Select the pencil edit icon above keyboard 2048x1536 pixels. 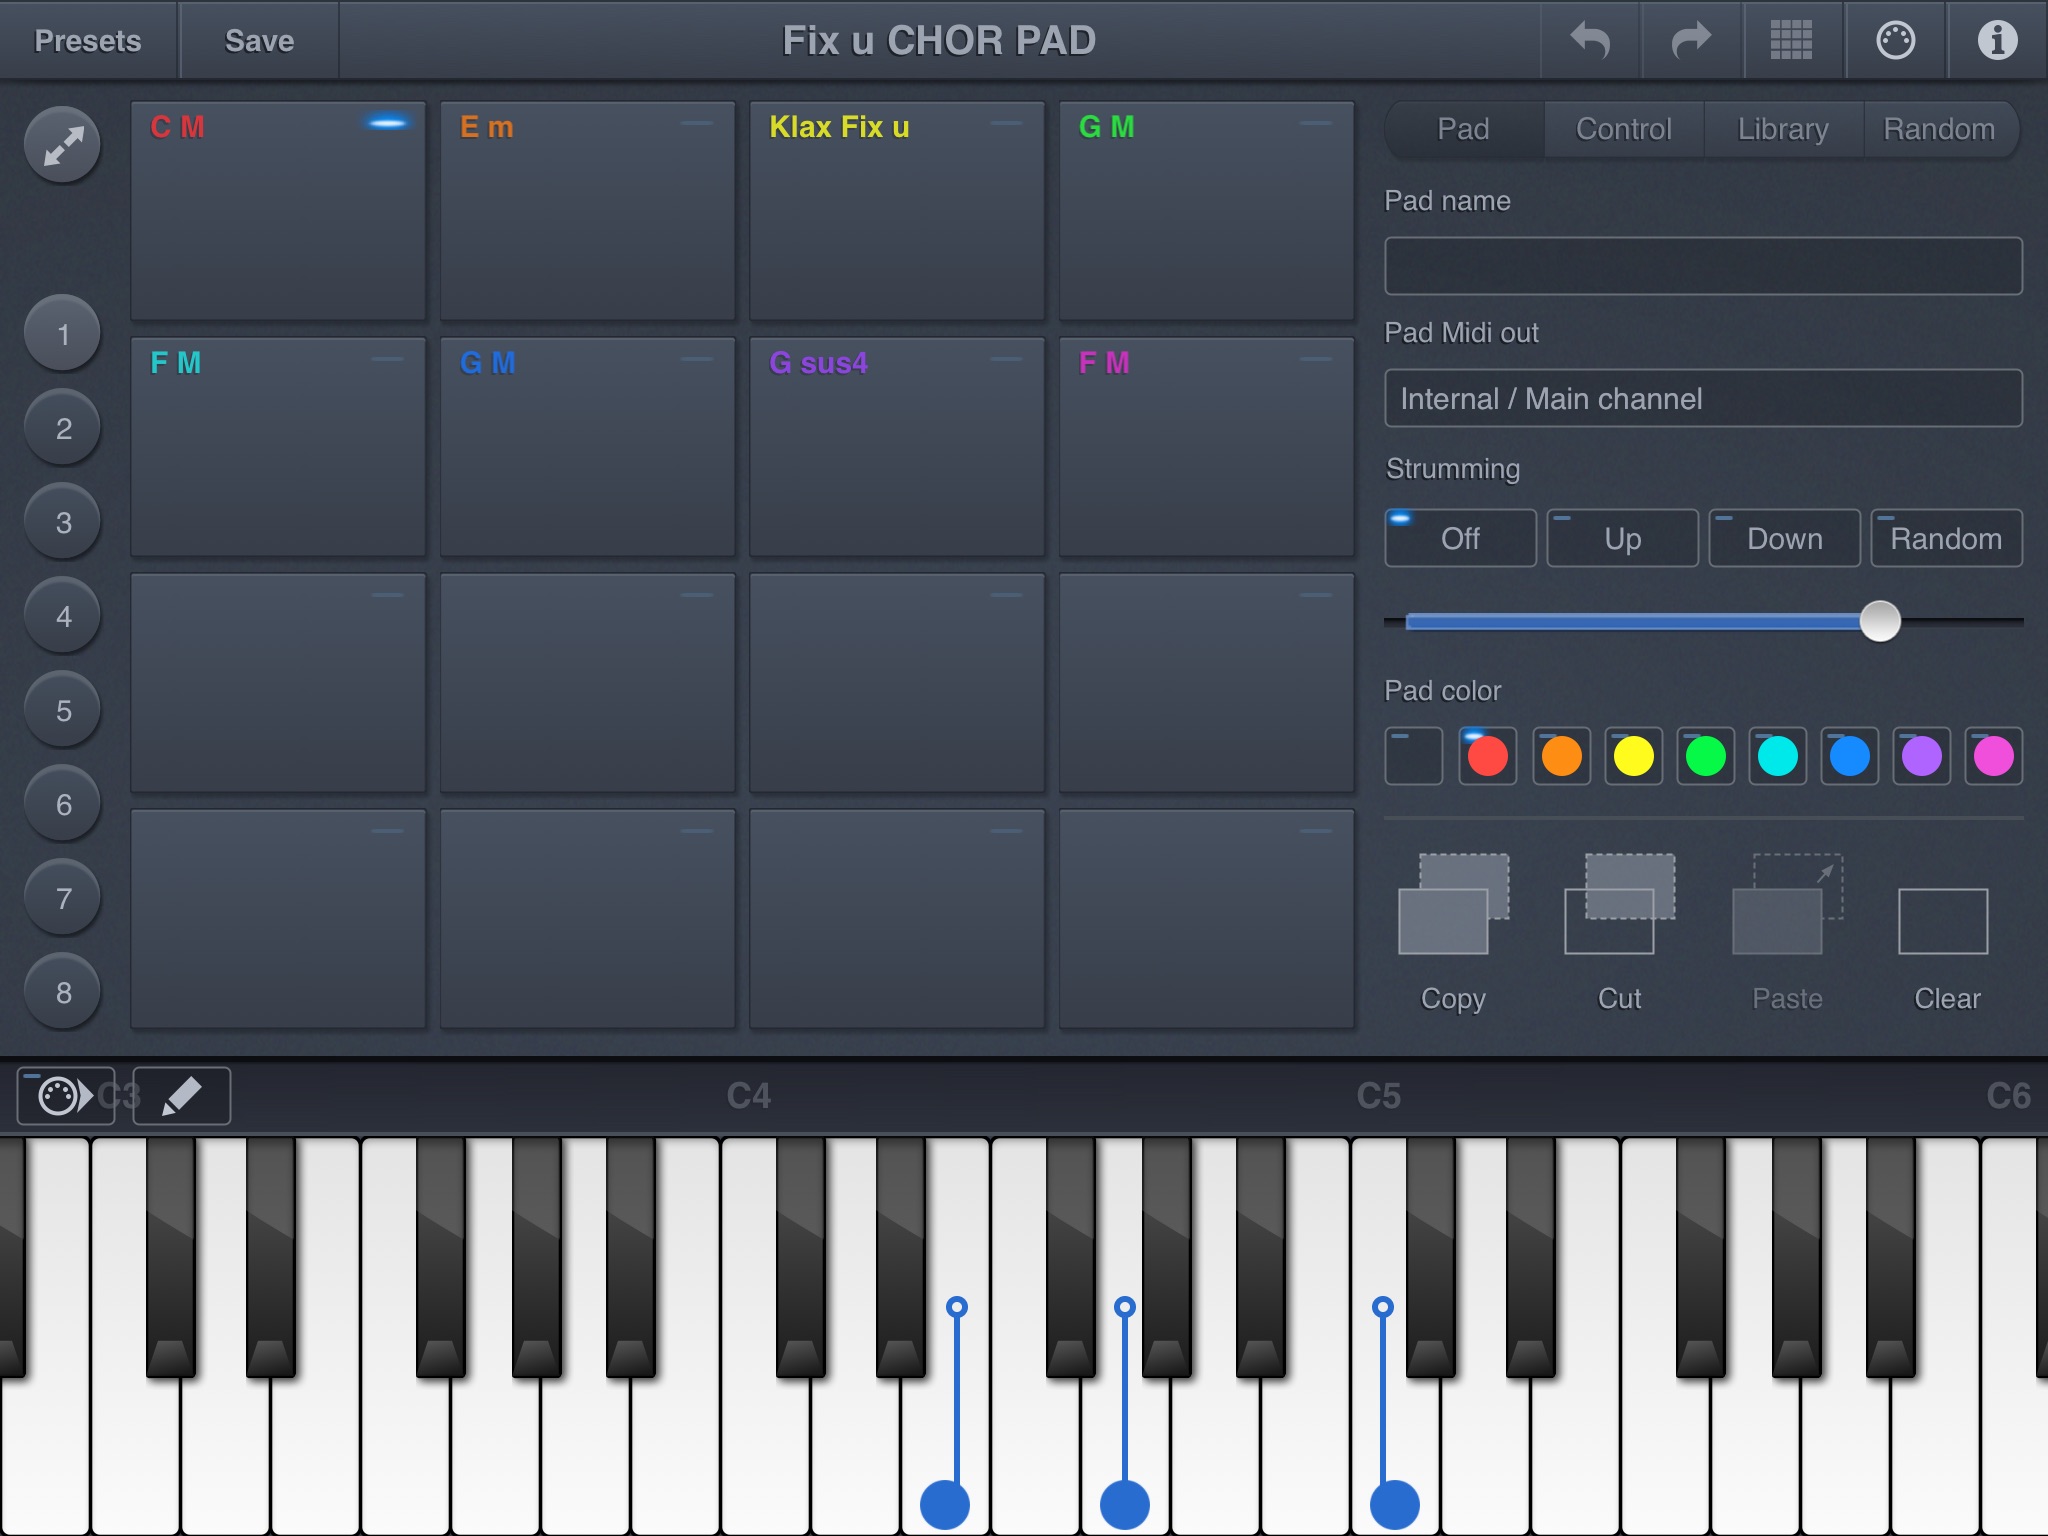pos(182,1096)
